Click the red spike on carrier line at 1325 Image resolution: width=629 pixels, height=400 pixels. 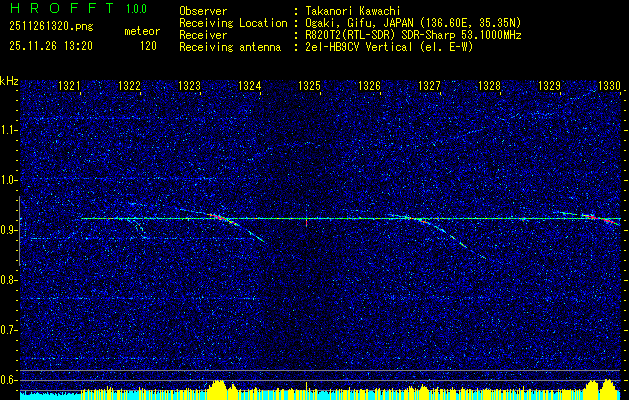pos(306,223)
